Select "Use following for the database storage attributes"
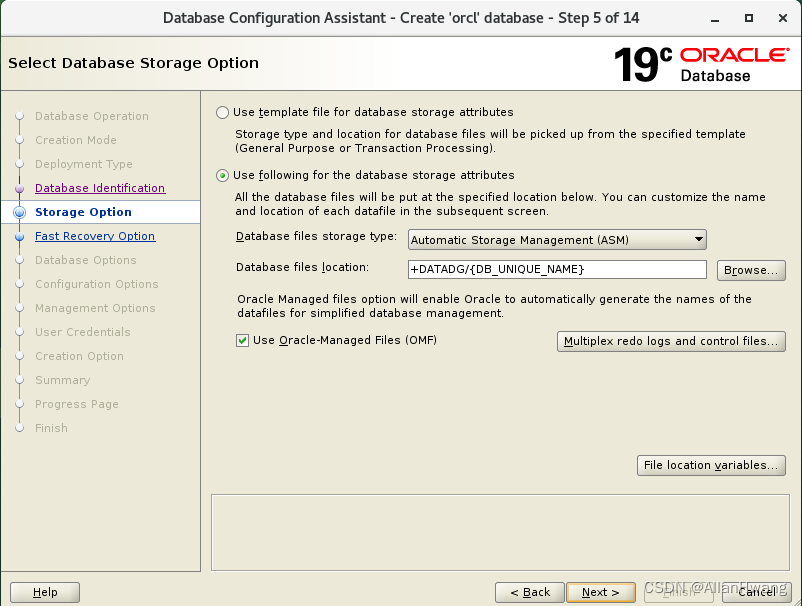 (221, 176)
